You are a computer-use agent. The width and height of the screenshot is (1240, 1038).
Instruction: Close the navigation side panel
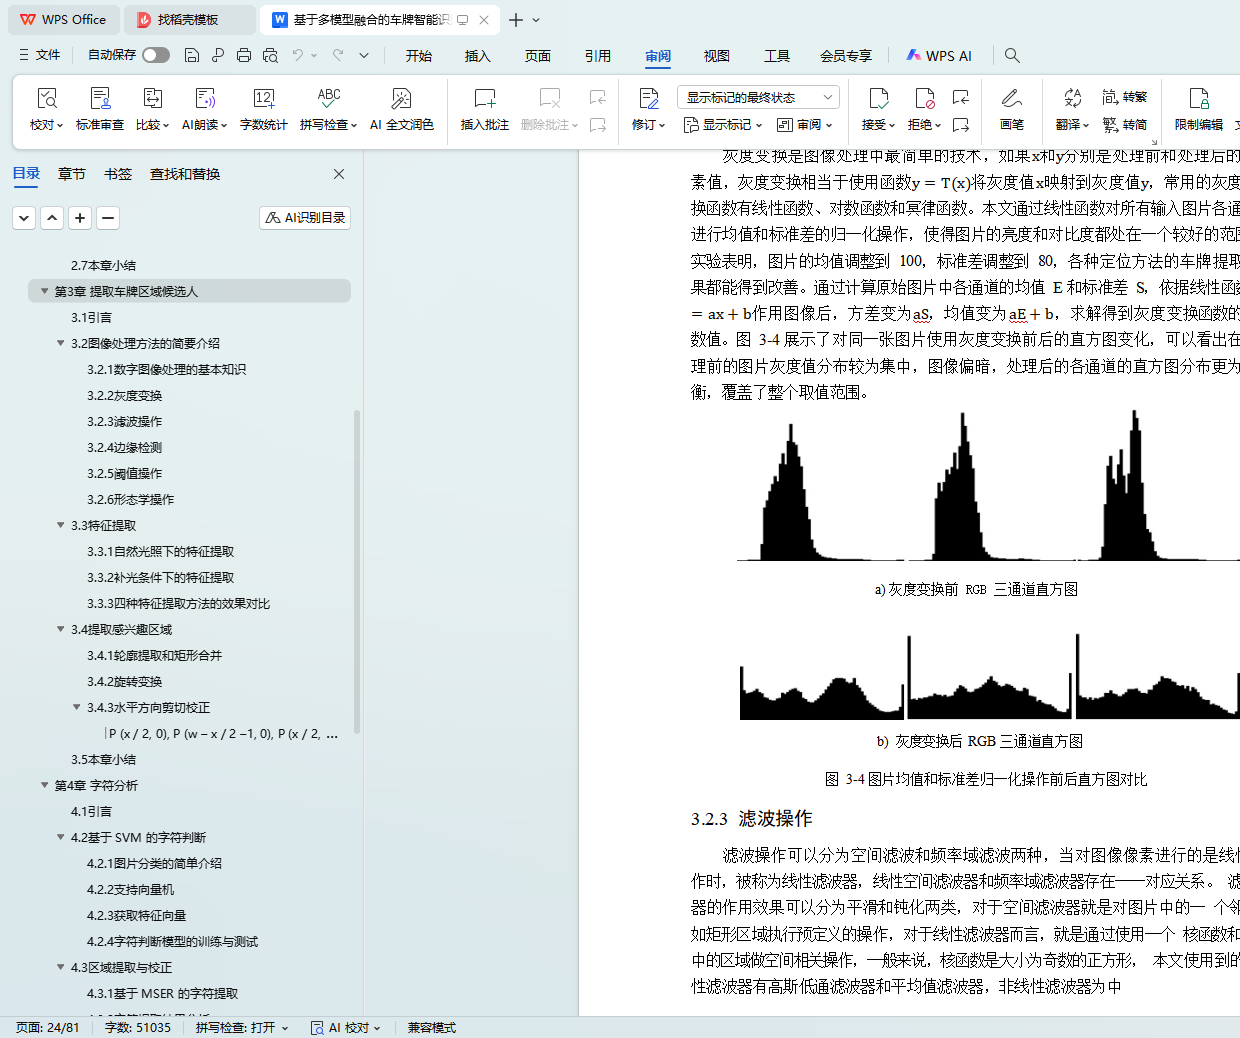tap(339, 174)
